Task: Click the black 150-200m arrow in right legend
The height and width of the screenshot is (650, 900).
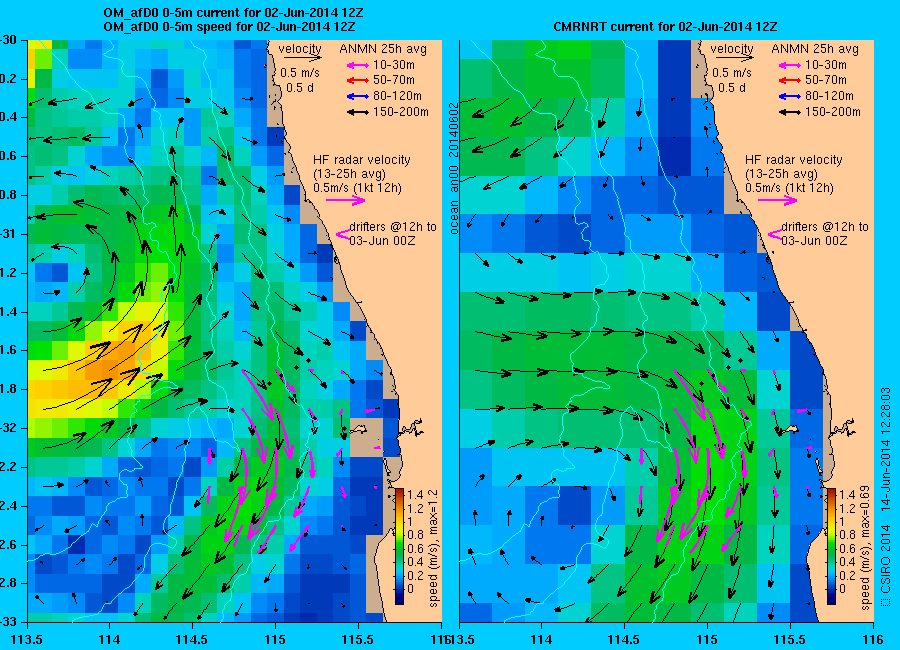Action: click(789, 113)
